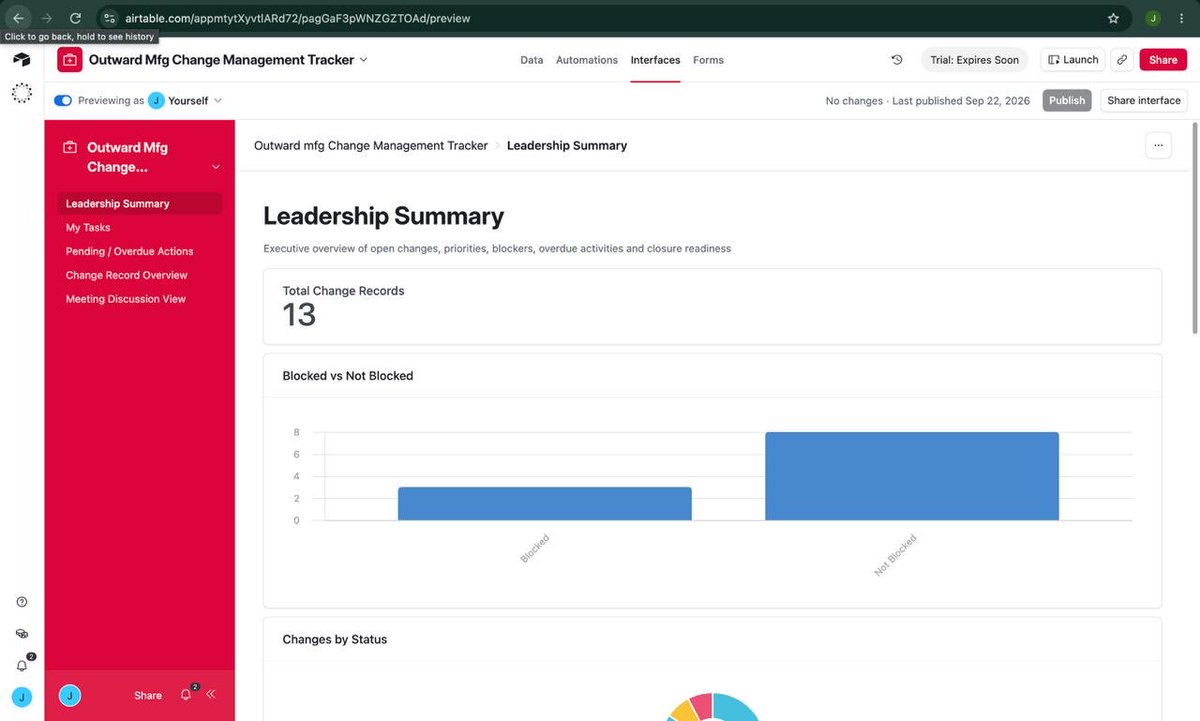The image size is (1200, 721).
Task: Click the user avatar in the red sidebar
Action: tap(69, 695)
